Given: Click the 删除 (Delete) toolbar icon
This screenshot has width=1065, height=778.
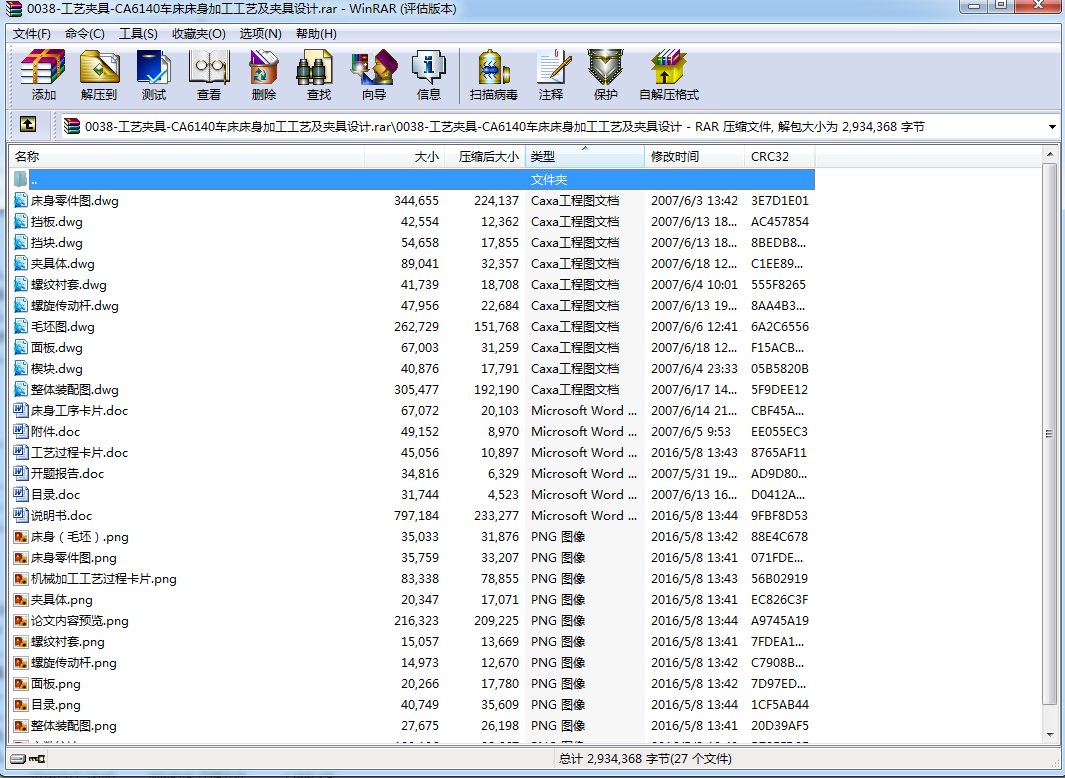Looking at the screenshot, I should (x=264, y=67).
